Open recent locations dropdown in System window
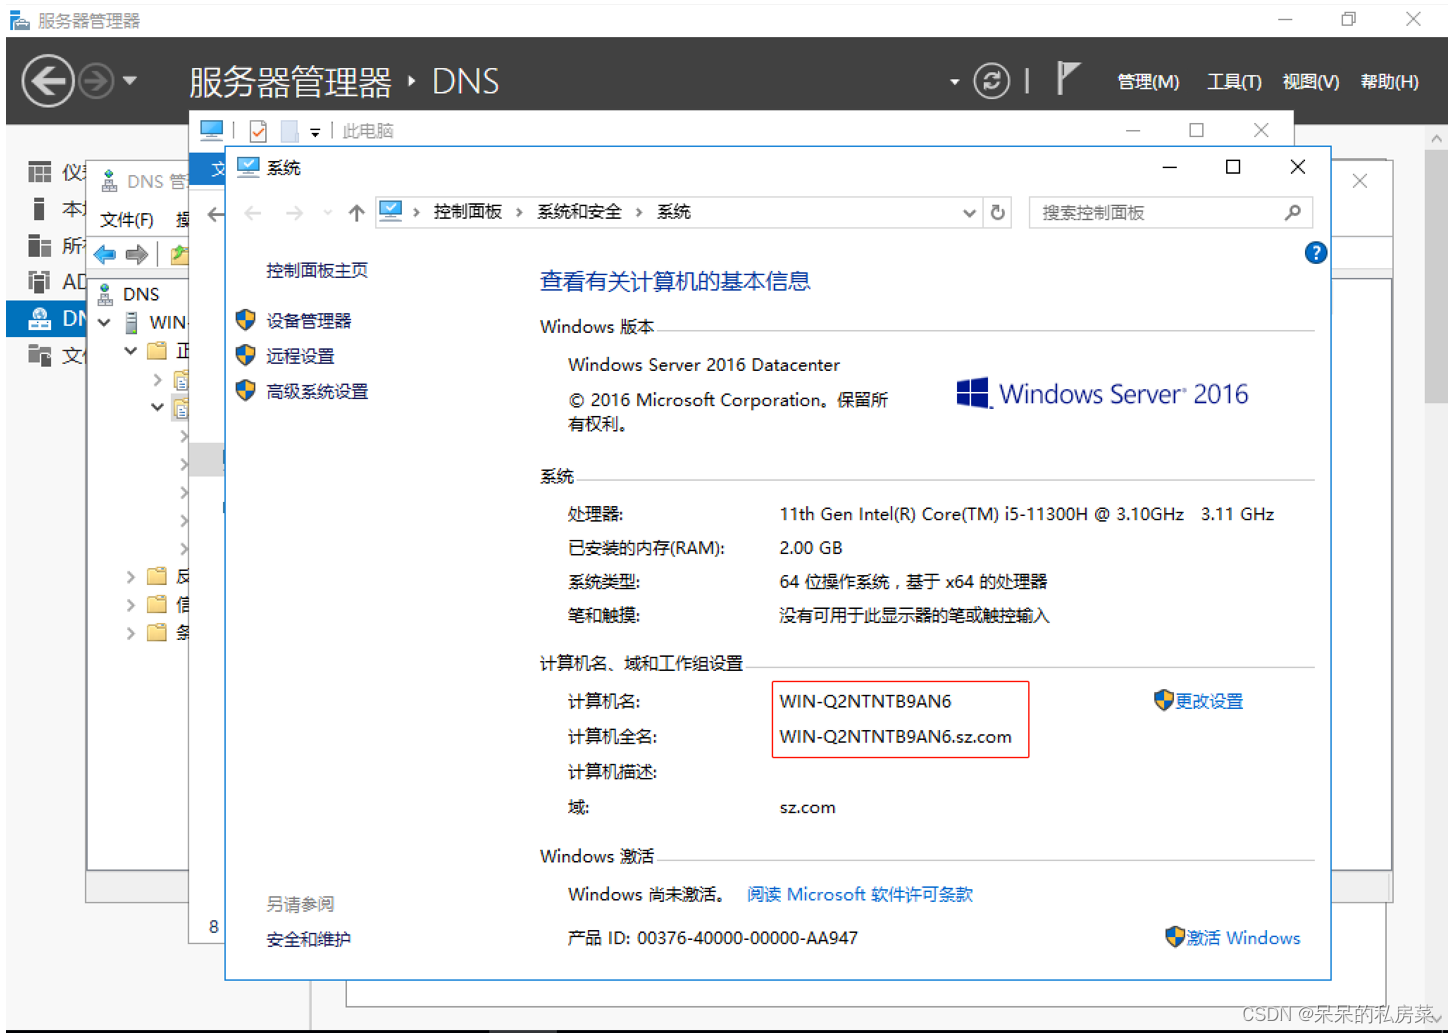 pos(327,212)
